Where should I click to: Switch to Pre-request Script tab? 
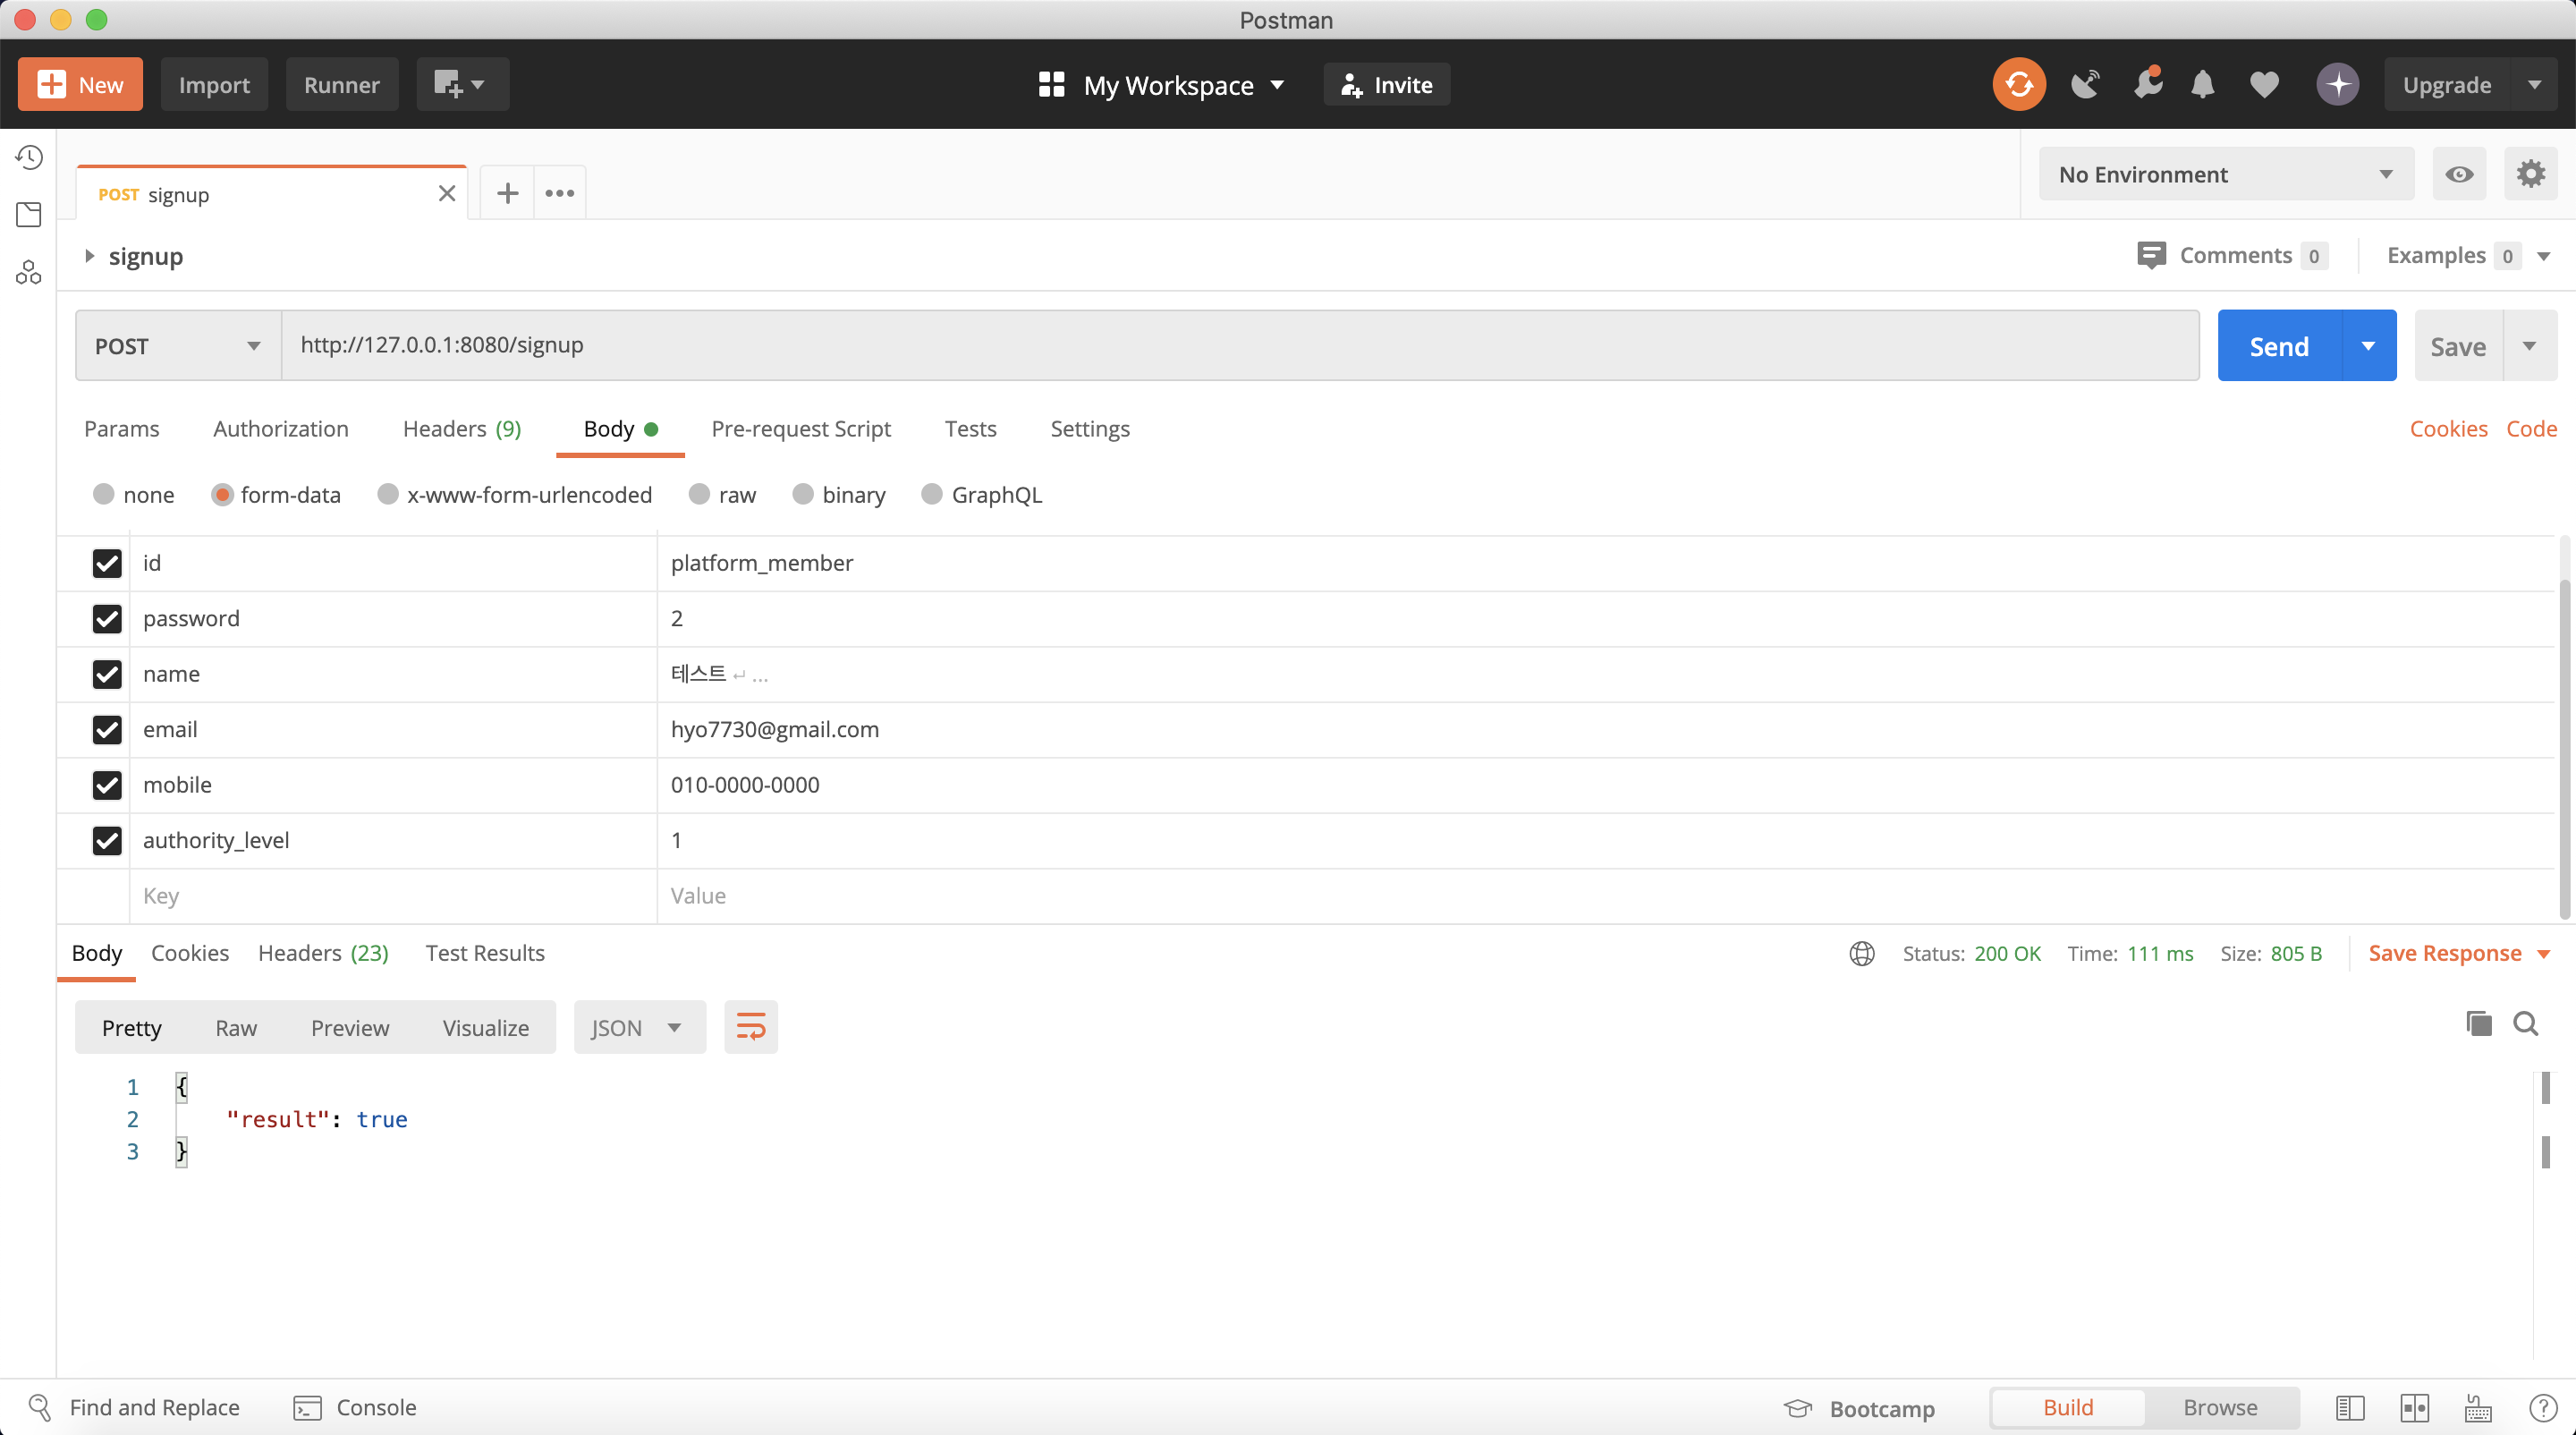pyautogui.click(x=800, y=429)
